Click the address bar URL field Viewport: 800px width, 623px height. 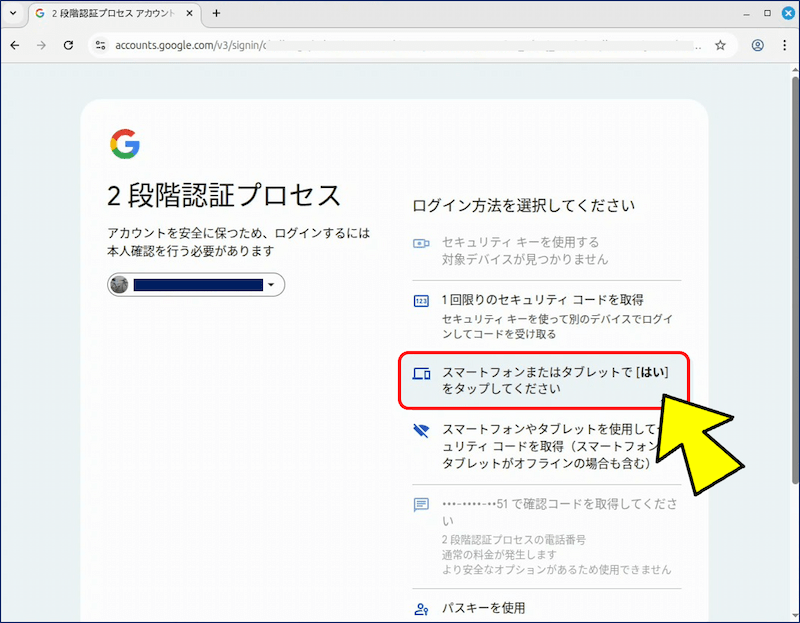coord(400,46)
